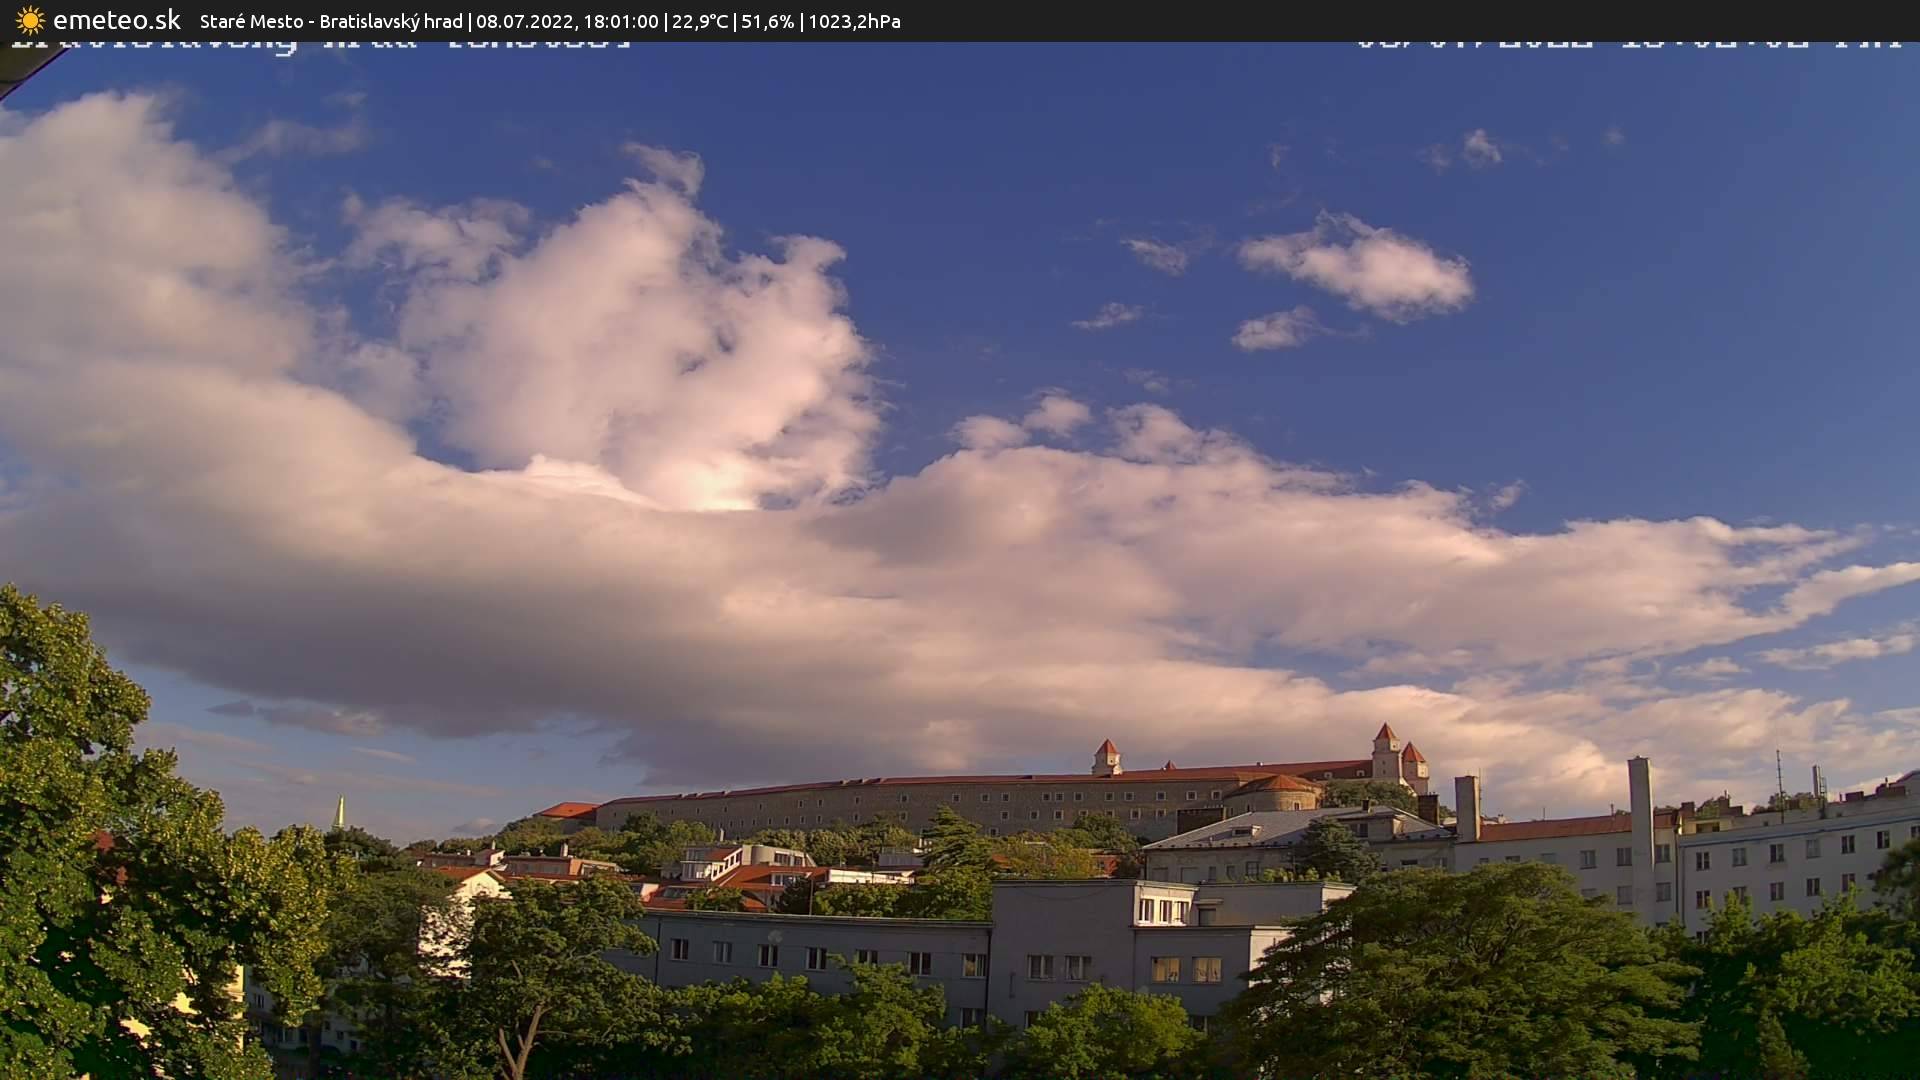Viewport: 1920px width, 1080px height.
Task: Click the 1023,2hPa pressure reading
Action: coord(854,21)
